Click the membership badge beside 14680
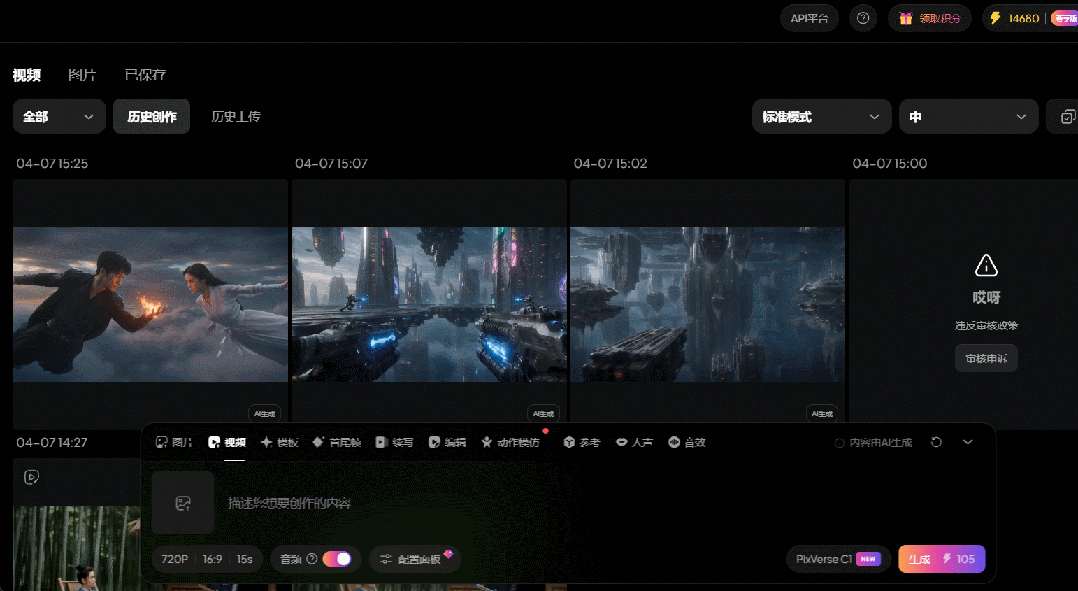 pos(1064,19)
